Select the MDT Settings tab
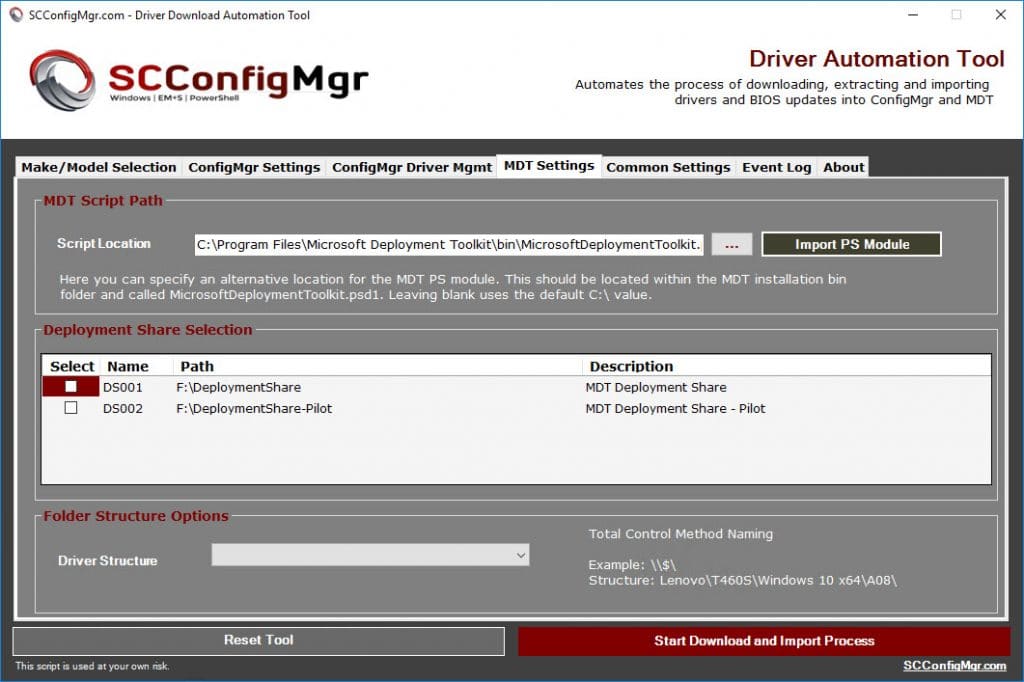1024x682 pixels. (x=549, y=166)
